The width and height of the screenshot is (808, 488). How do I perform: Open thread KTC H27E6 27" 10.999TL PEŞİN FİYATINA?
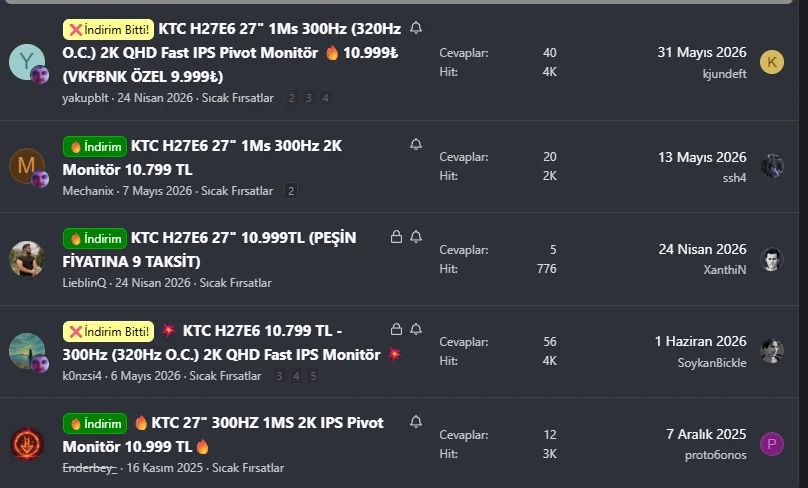209,249
